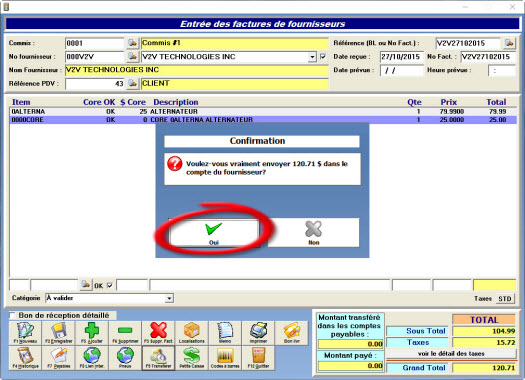Image resolution: width=525 pixels, height=380 pixels.
Task: Click lookup icon in item entry row
Action: (86, 285)
